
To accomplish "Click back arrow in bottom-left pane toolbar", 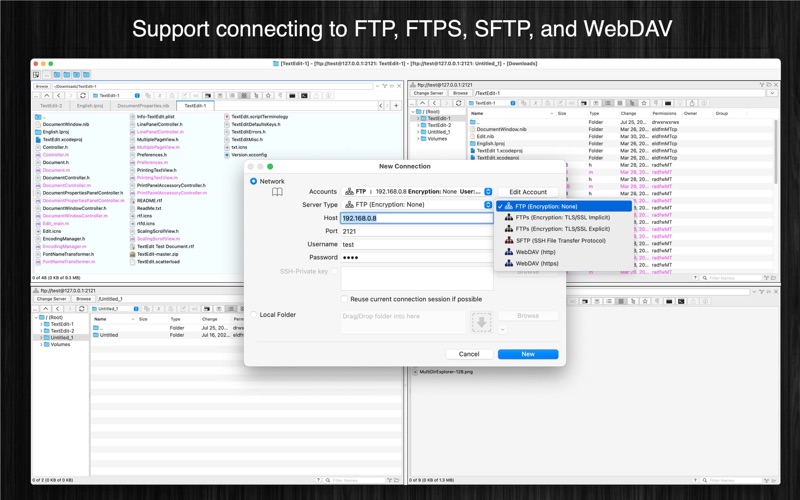I will [58, 309].
